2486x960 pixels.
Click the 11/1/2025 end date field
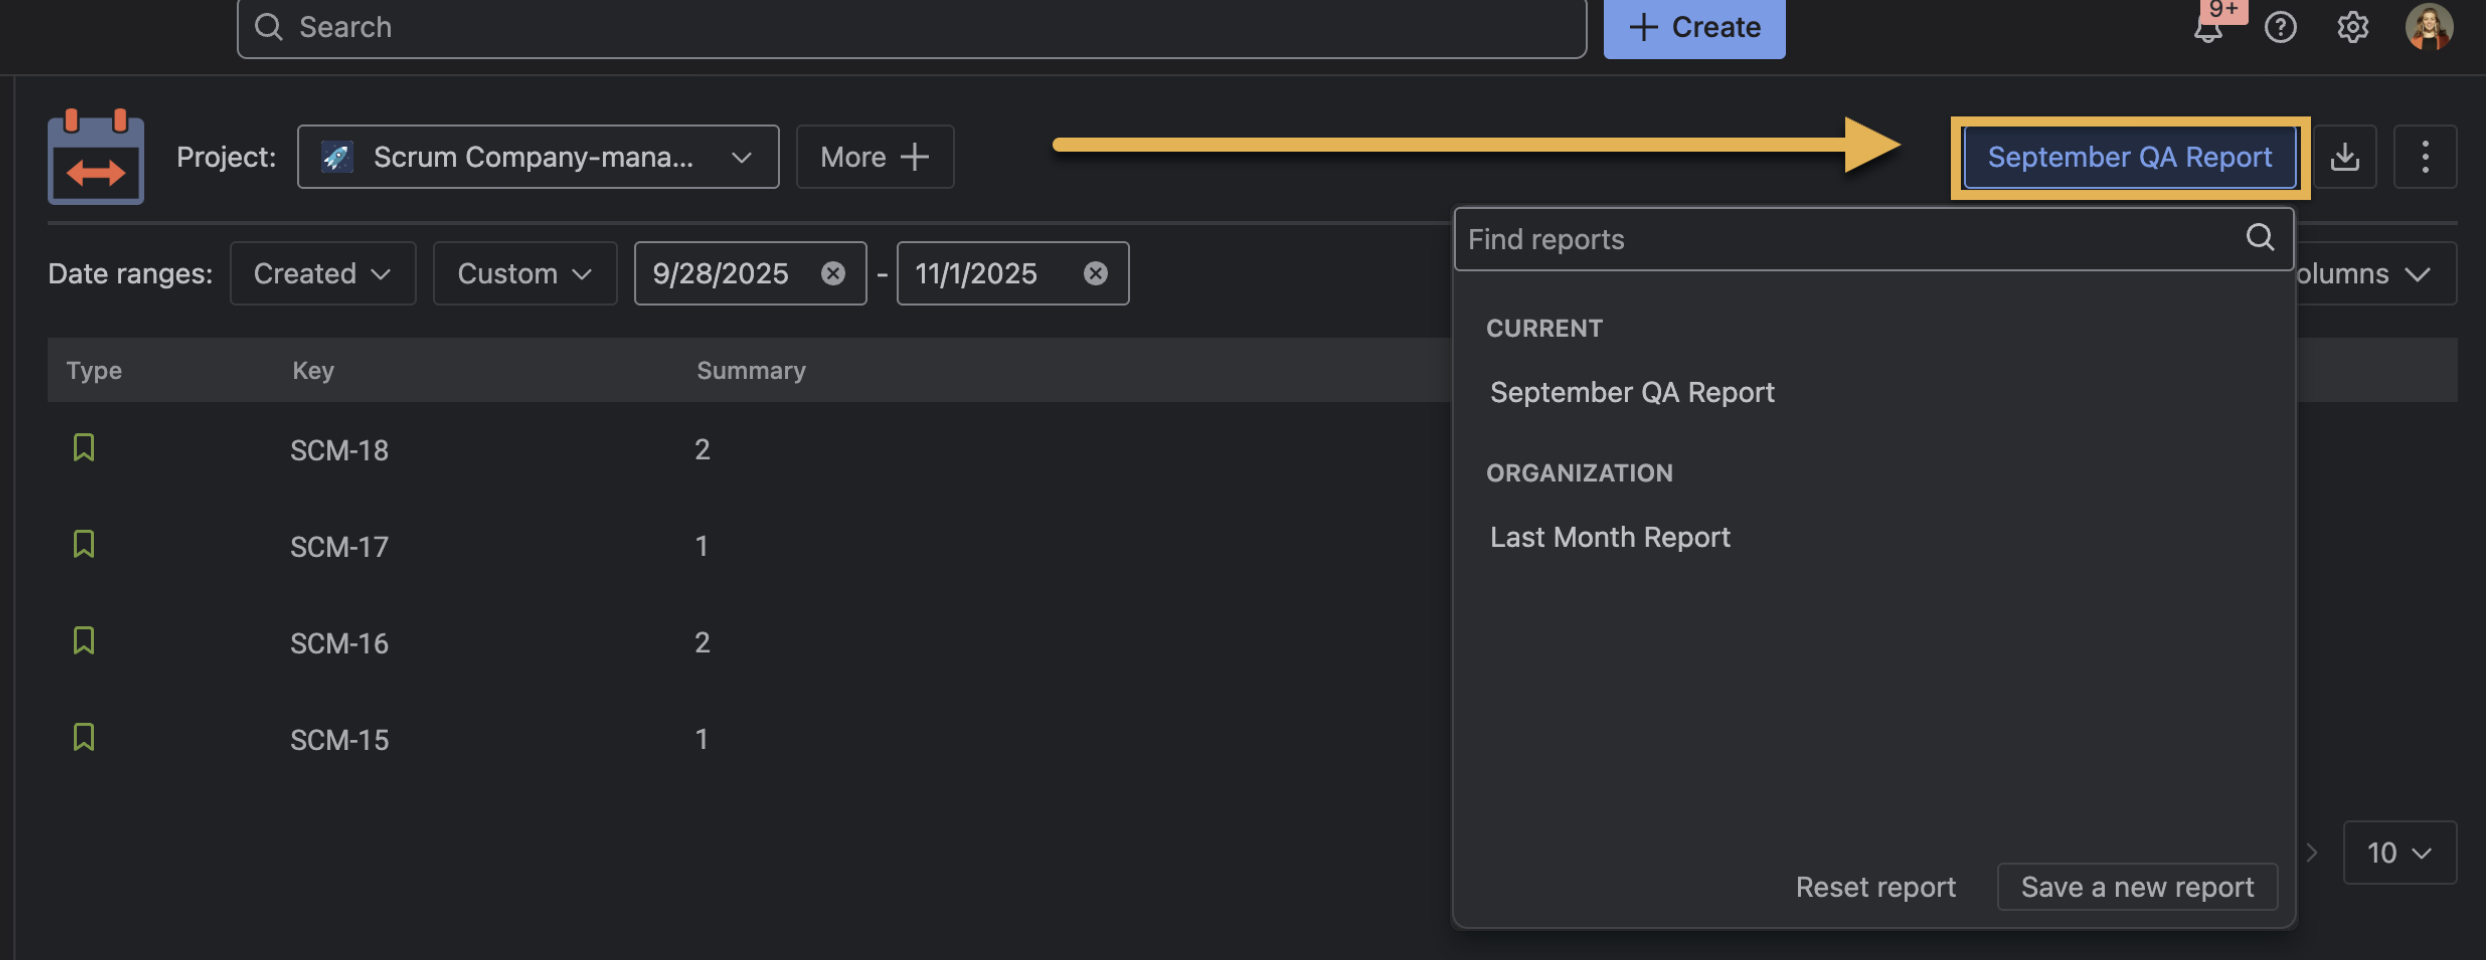click(1012, 273)
